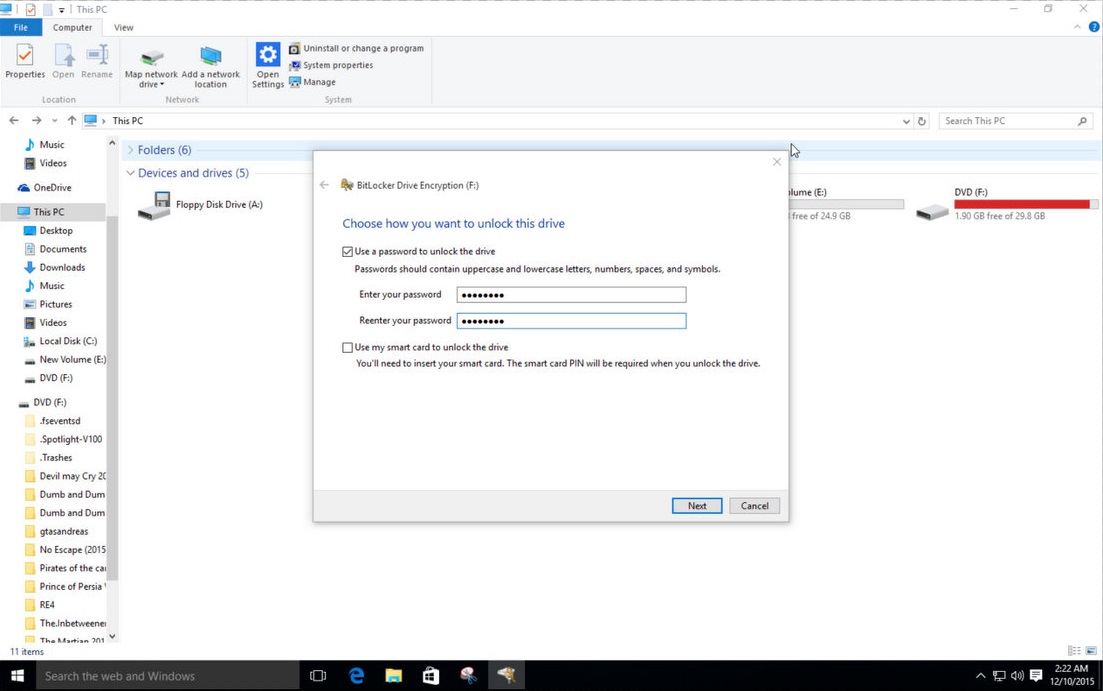Show hidden system tray icons

[980, 676]
